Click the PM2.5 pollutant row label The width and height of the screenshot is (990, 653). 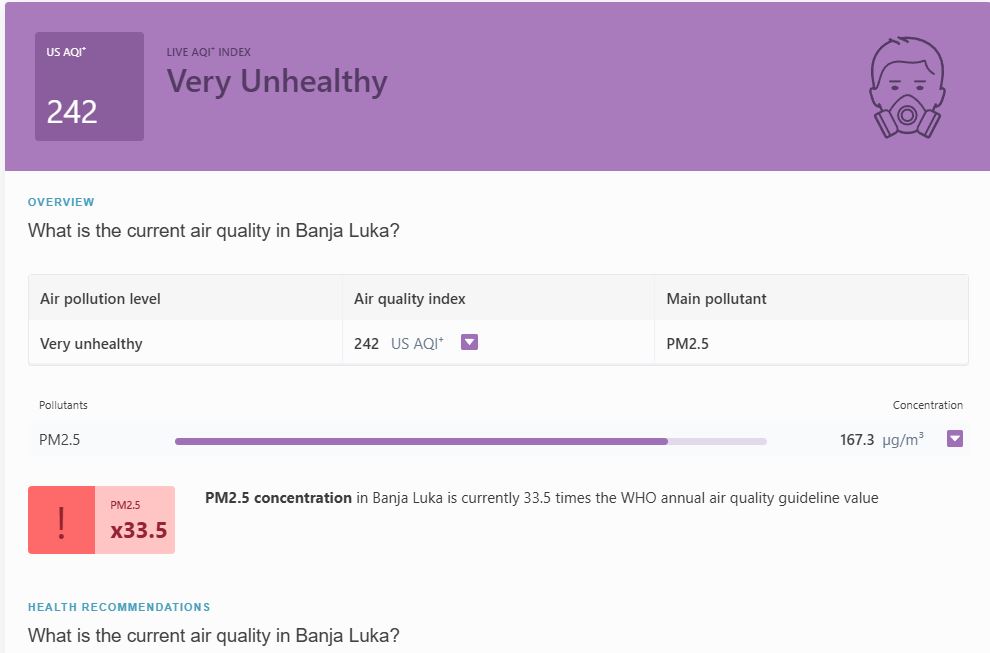[59, 439]
